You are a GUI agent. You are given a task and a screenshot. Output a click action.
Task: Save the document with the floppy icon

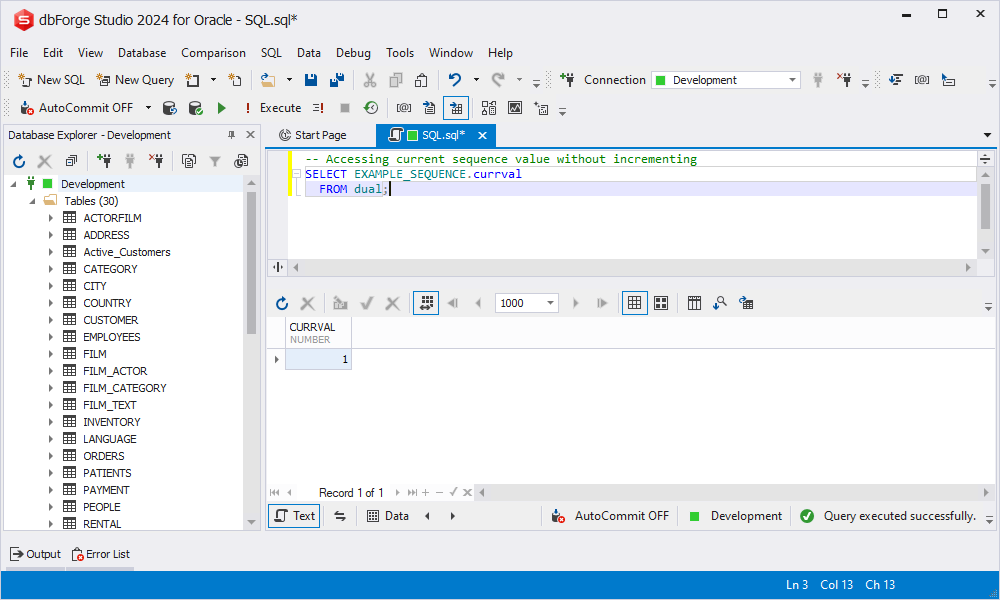click(311, 80)
